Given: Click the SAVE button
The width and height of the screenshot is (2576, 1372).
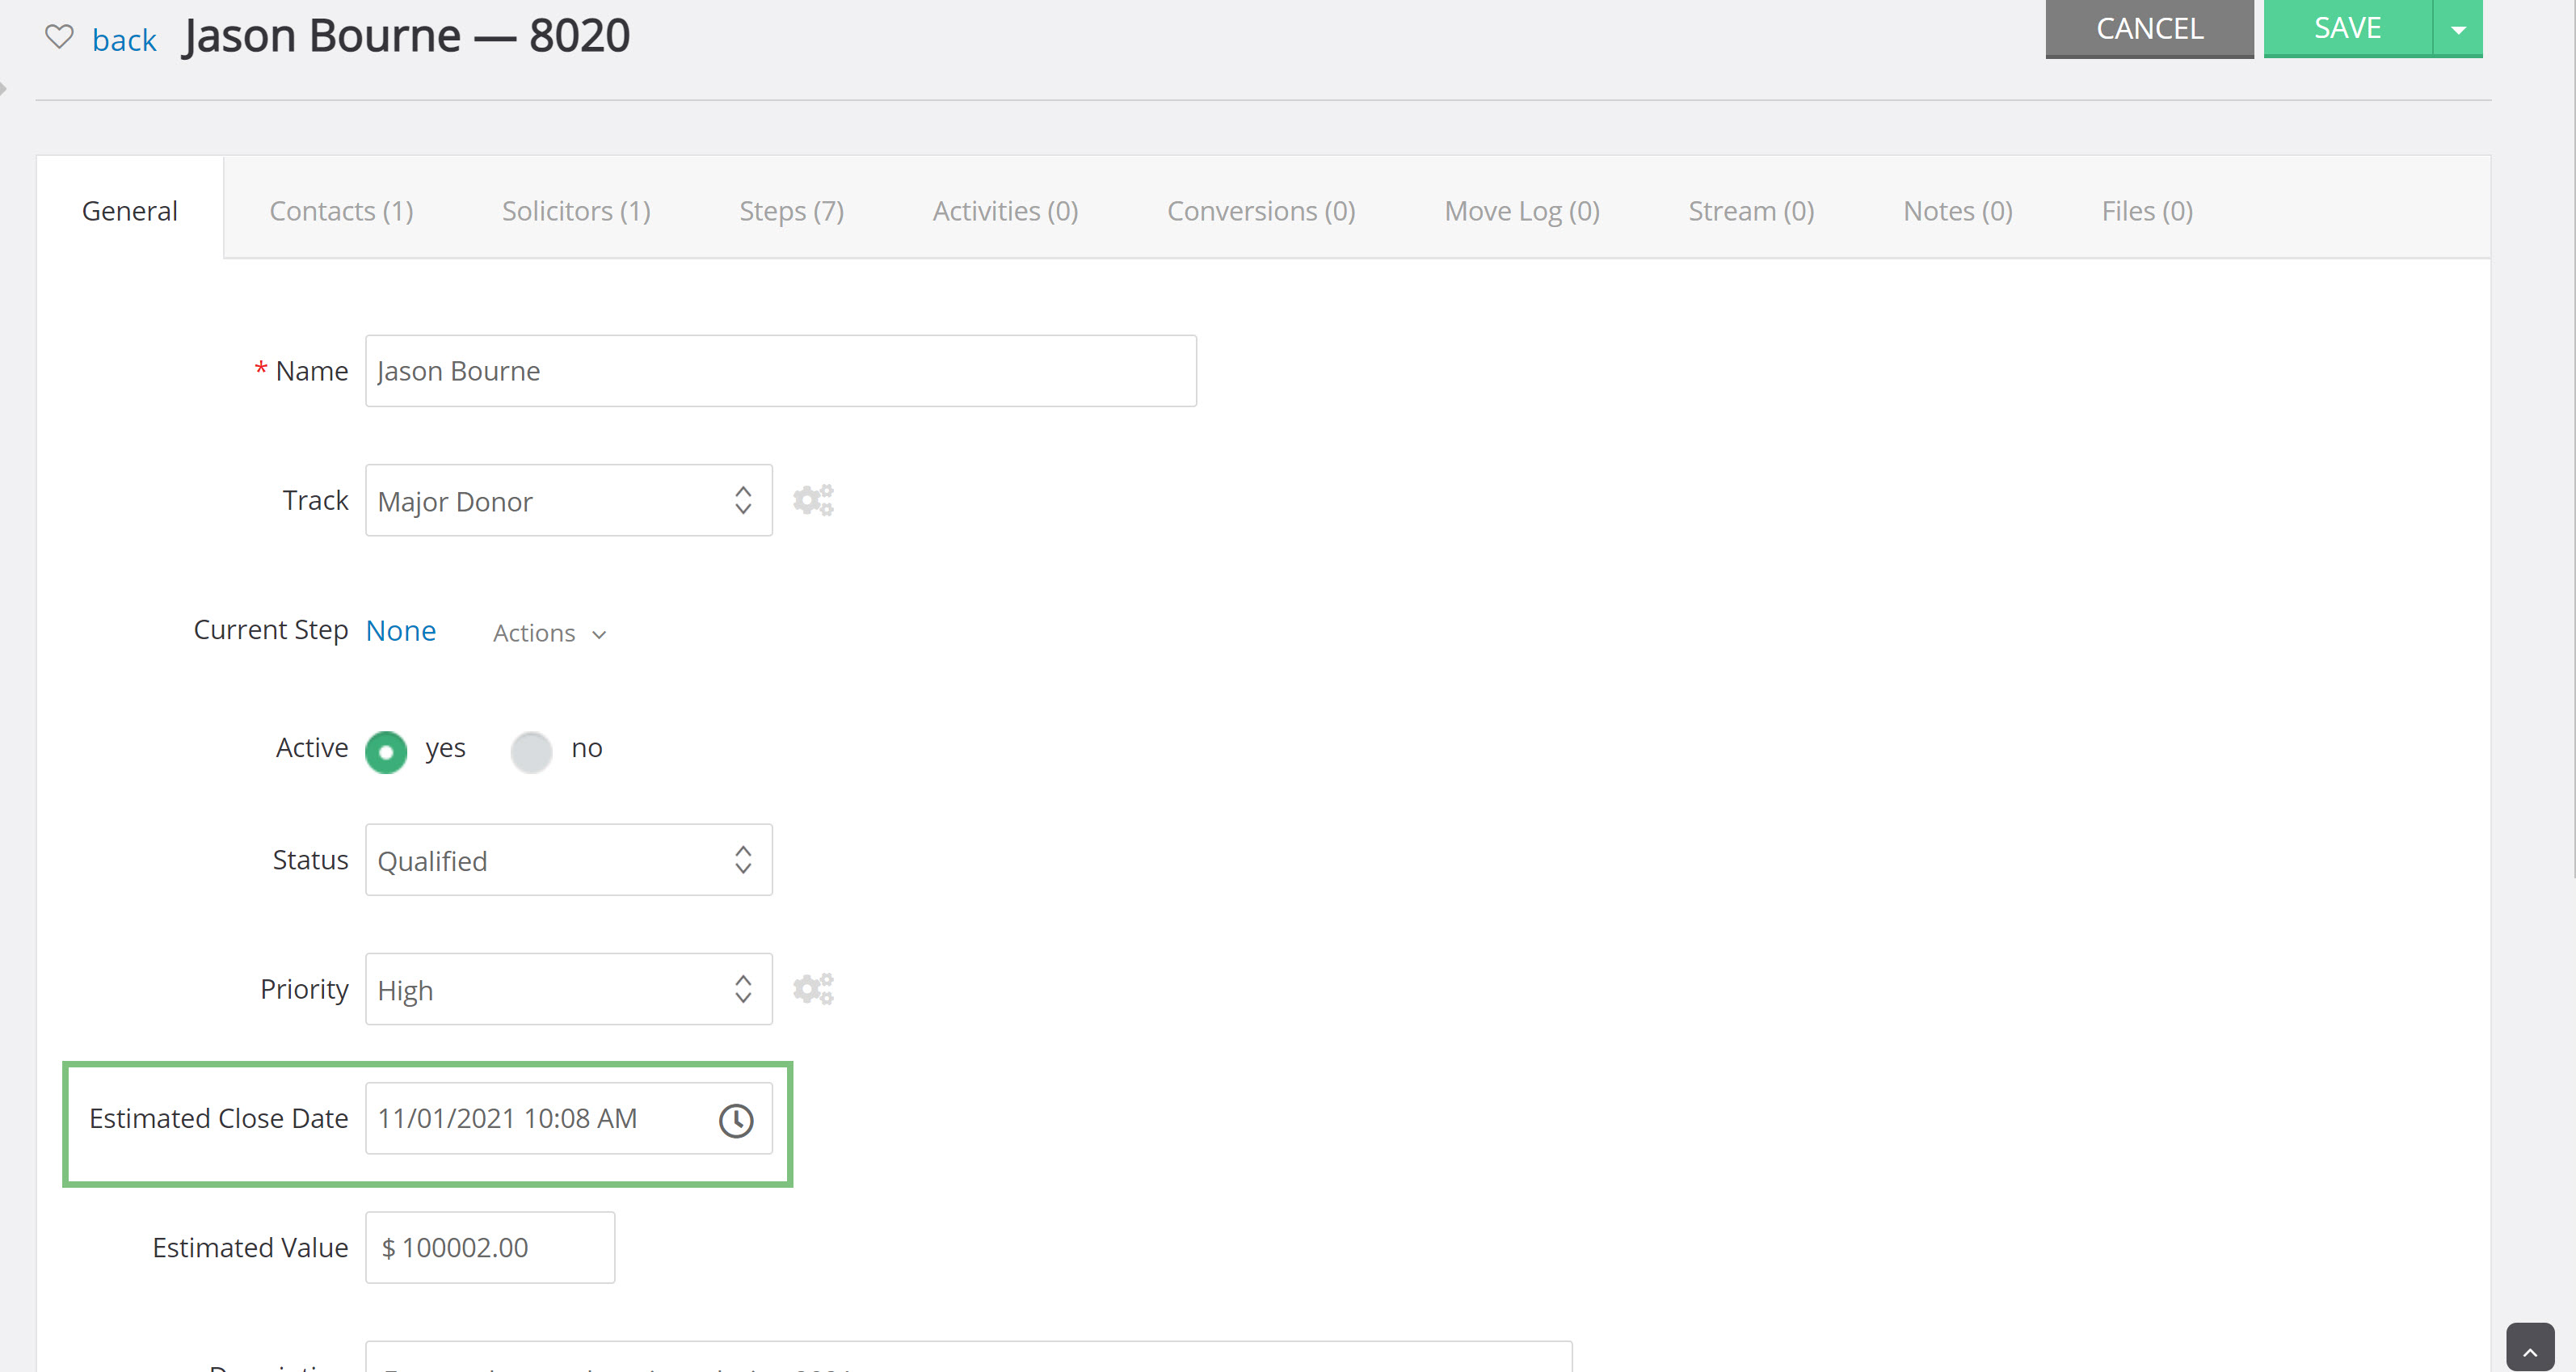Looking at the screenshot, I should point(2347,29).
